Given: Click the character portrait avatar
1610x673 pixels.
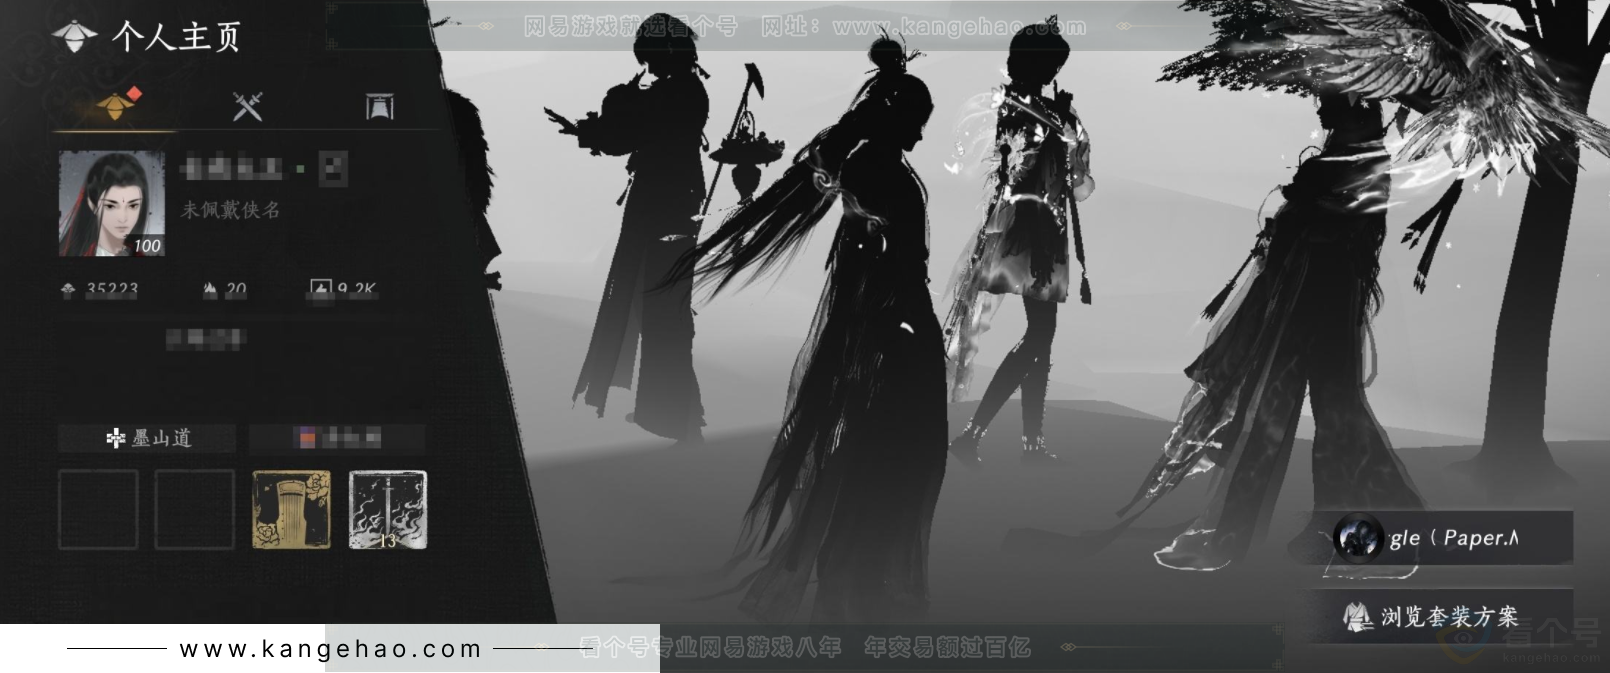Looking at the screenshot, I should 111,204.
